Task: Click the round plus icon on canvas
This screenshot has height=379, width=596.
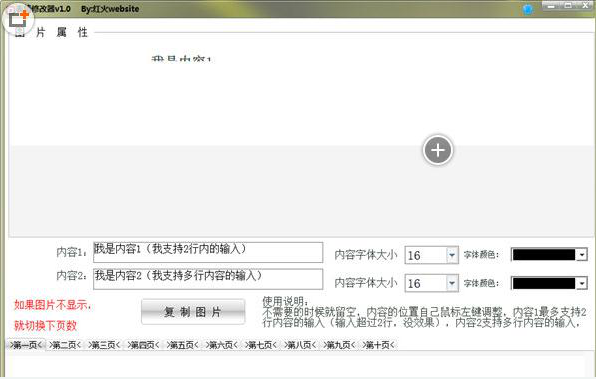Action: (437, 150)
